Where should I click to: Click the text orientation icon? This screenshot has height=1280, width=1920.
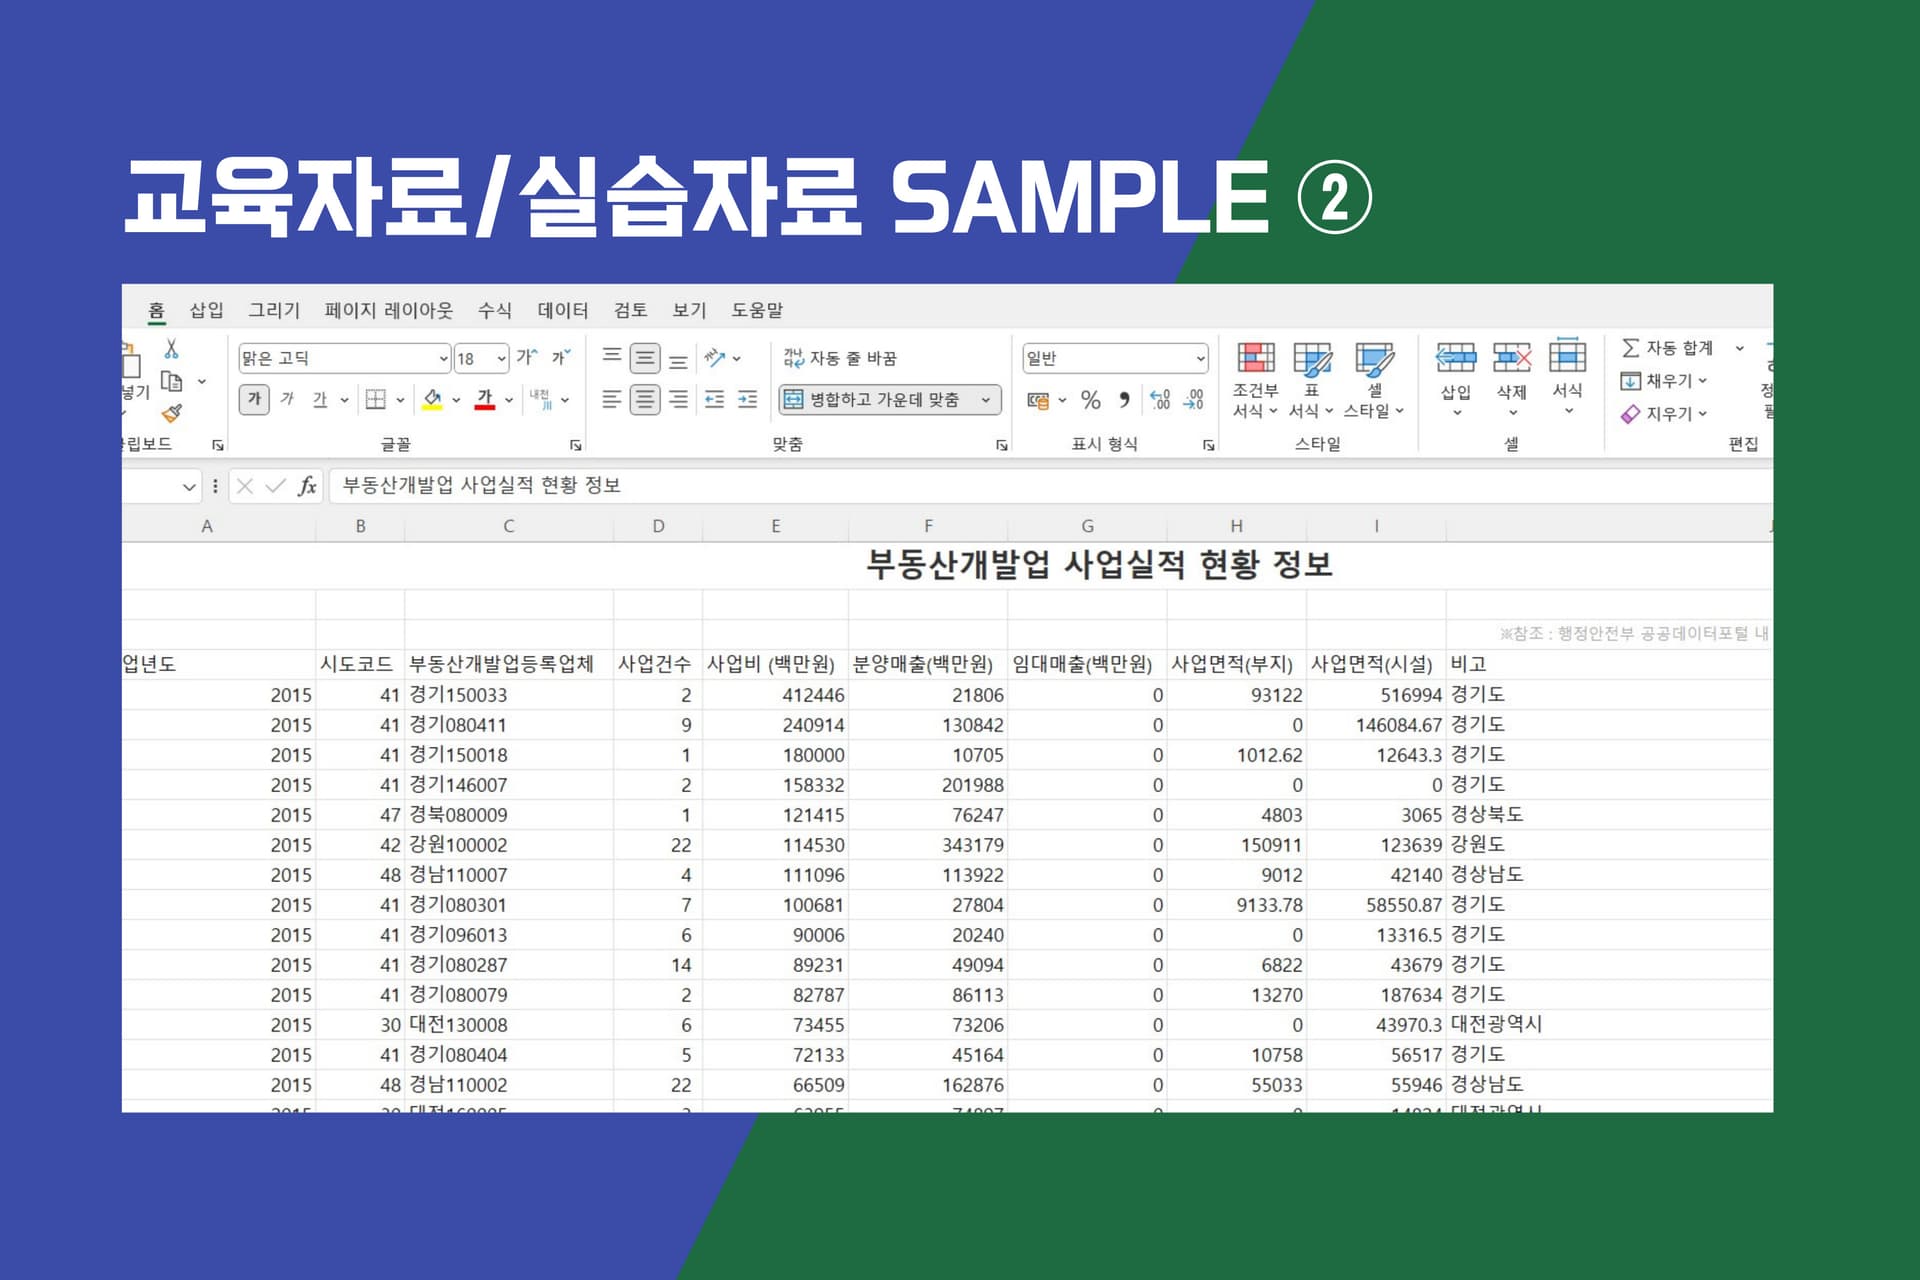pos(715,357)
